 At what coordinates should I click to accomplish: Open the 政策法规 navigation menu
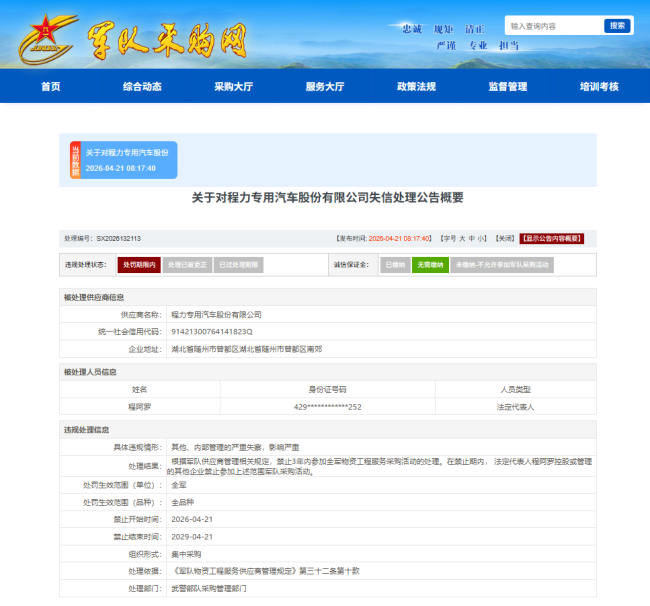pyautogui.click(x=416, y=87)
